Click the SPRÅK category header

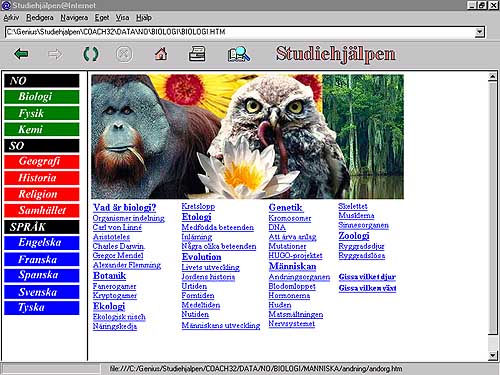coord(42,227)
